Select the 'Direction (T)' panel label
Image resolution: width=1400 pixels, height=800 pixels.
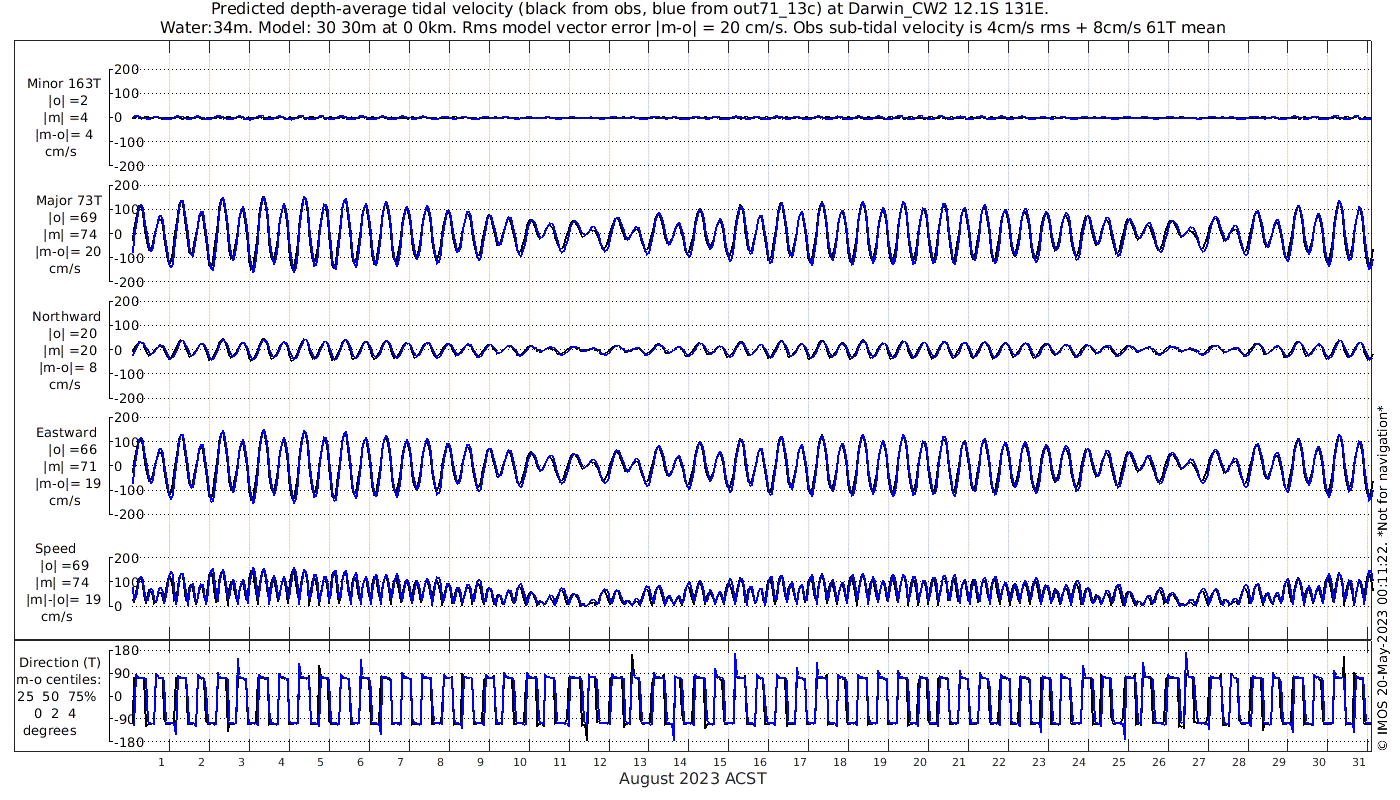[60, 663]
